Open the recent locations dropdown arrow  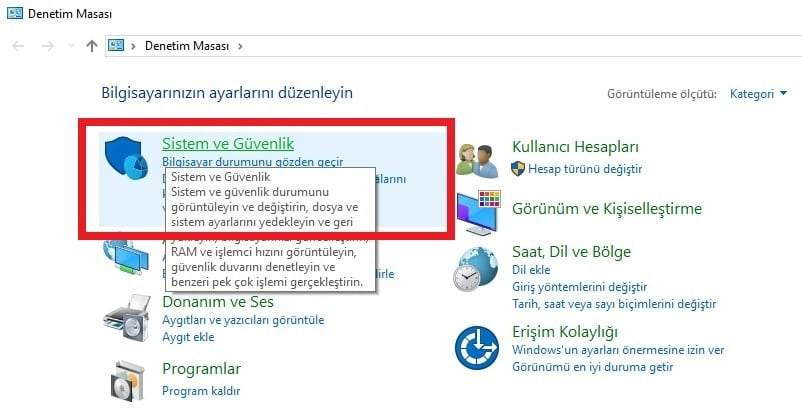point(71,46)
